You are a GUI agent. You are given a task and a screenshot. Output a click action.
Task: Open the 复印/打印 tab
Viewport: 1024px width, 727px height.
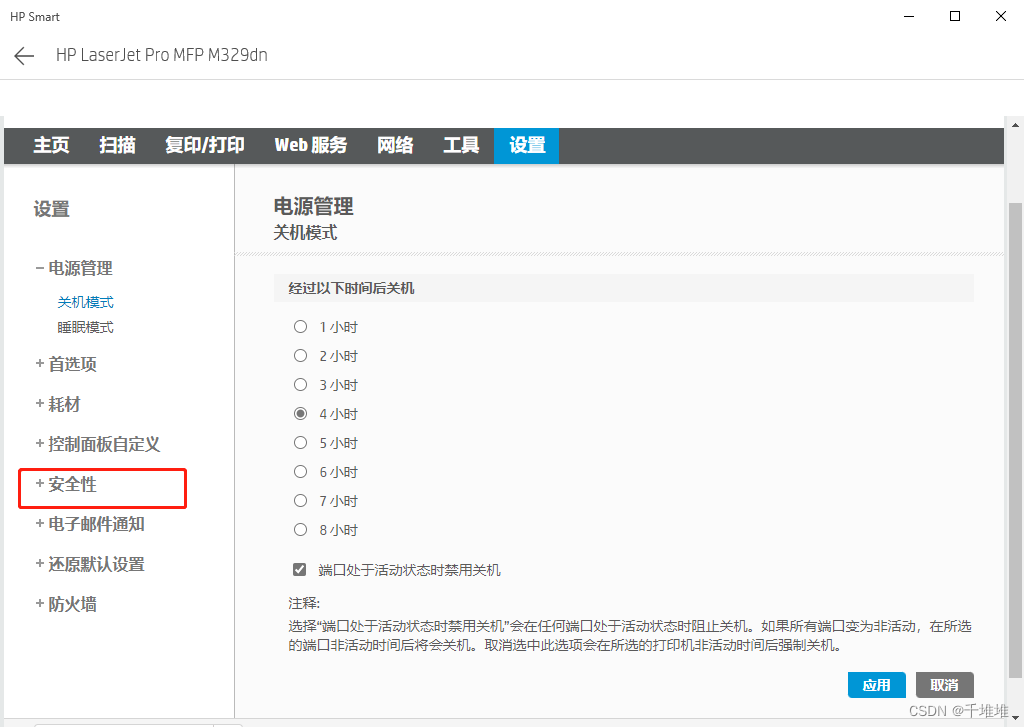tap(204, 145)
